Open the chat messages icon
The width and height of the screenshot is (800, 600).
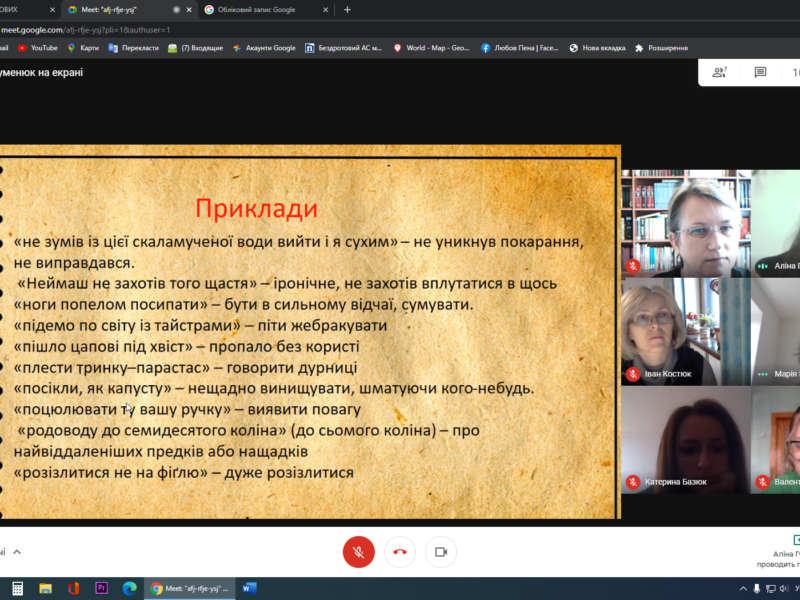(x=760, y=72)
